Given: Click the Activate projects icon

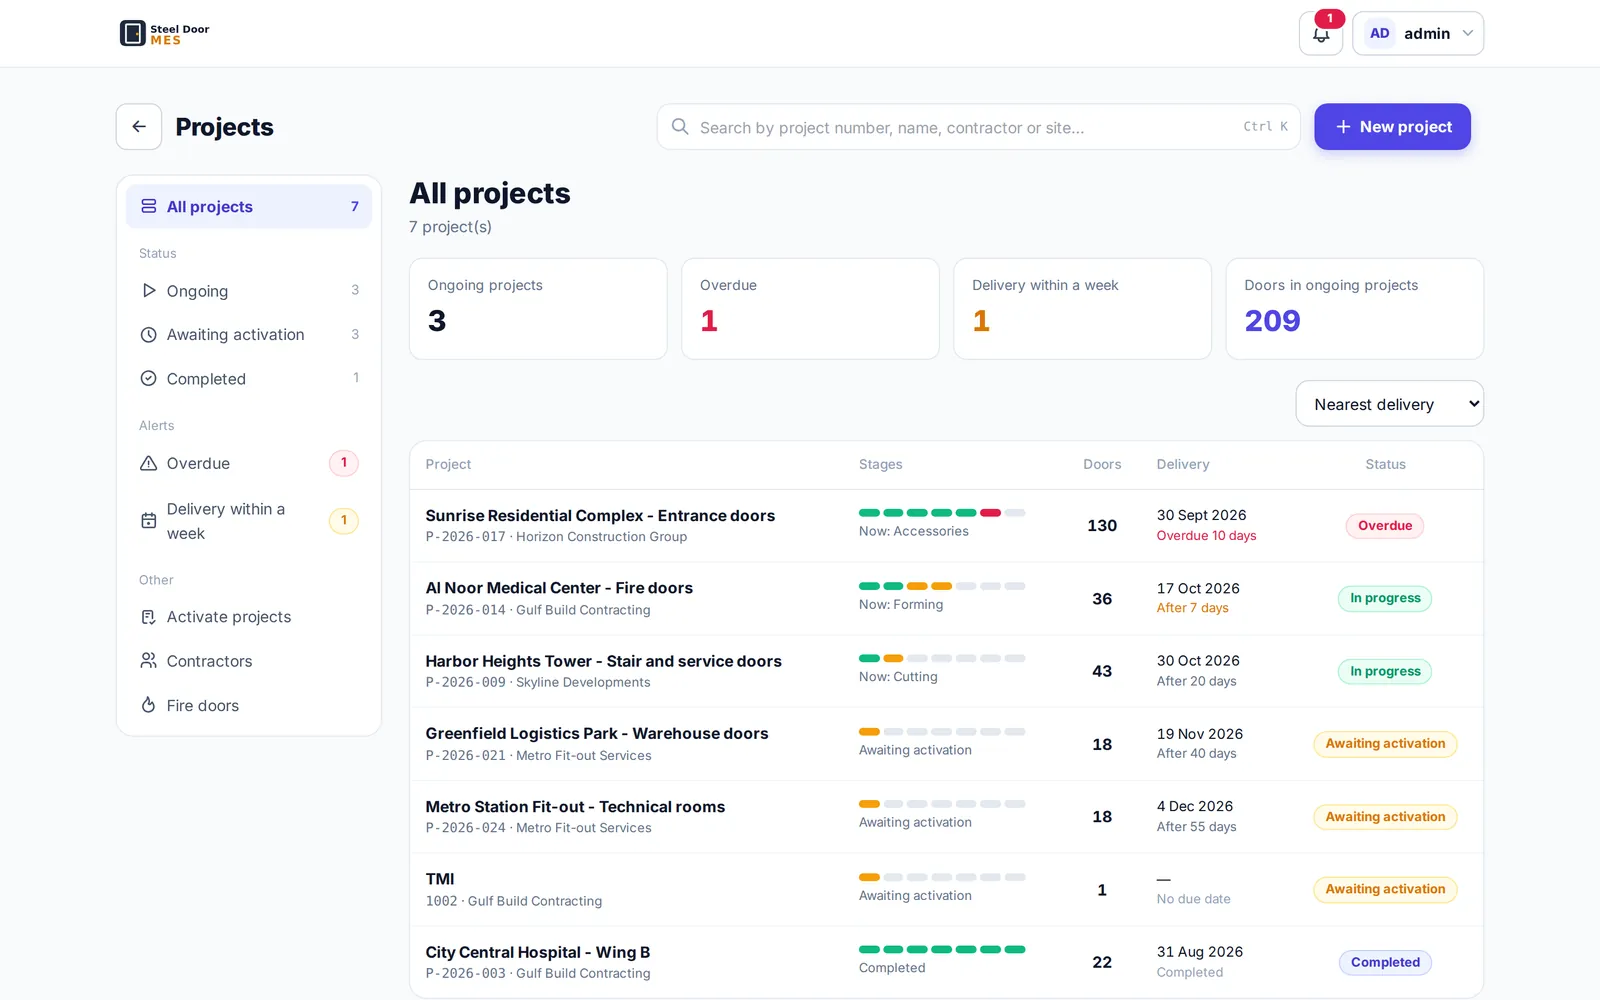Looking at the screenshot, I should (x=149, y=617).
